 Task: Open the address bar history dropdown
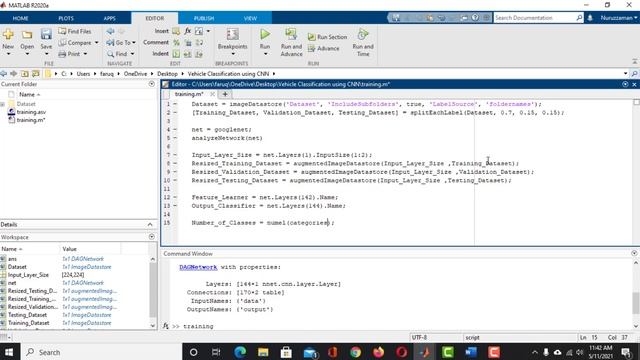(625, 74)
